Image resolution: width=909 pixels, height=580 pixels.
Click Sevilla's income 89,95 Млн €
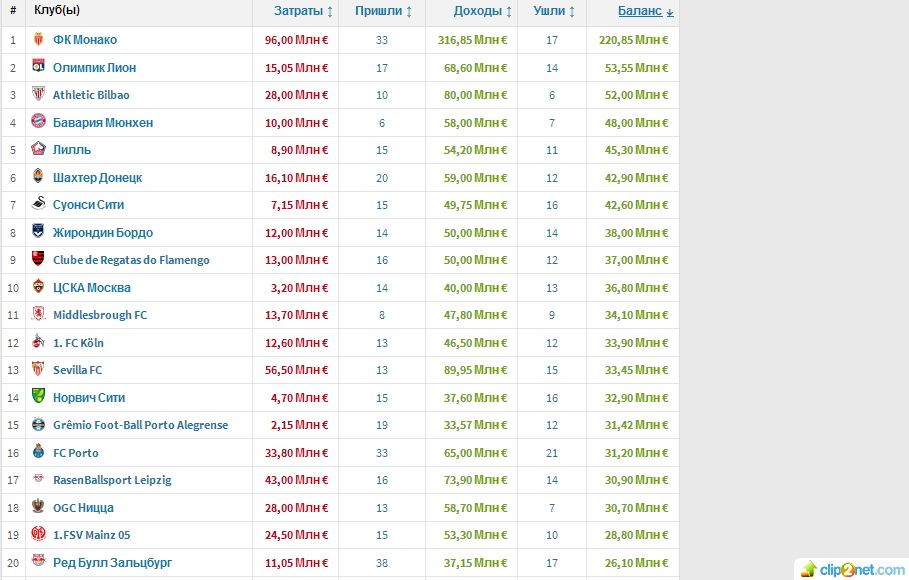click(475, 370)
